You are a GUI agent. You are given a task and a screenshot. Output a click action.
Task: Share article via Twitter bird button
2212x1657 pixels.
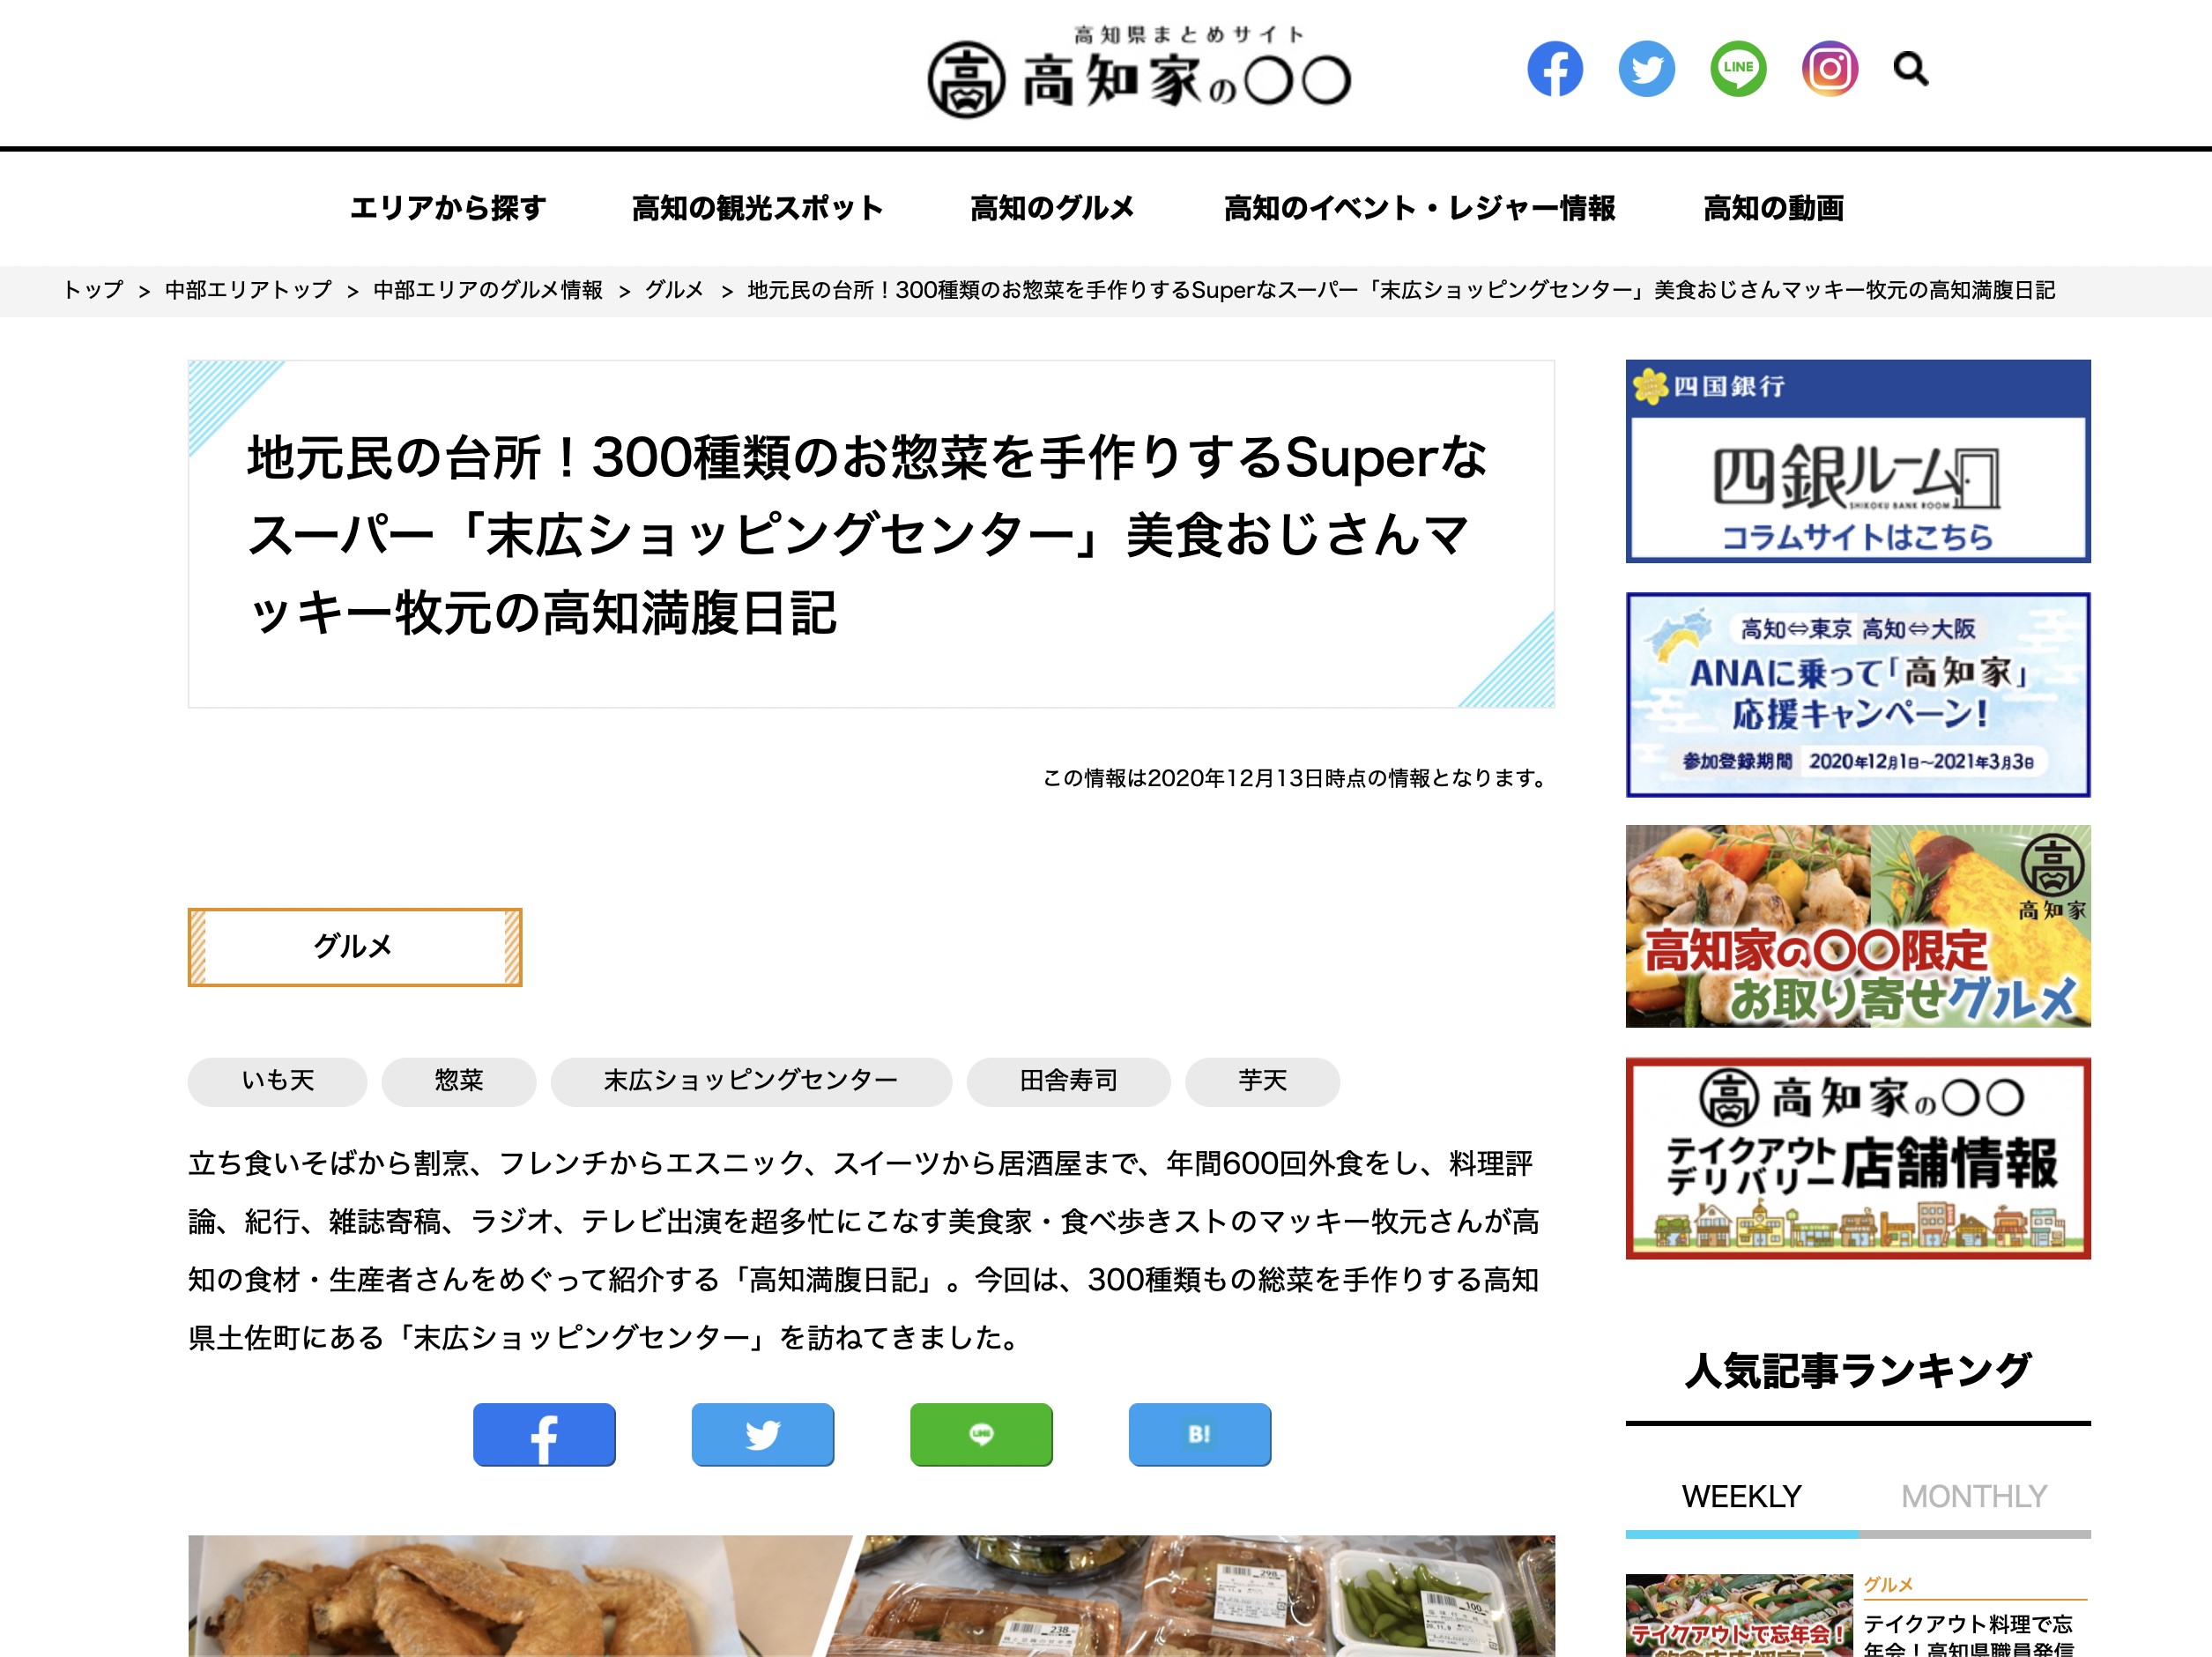coord(762,1434)
